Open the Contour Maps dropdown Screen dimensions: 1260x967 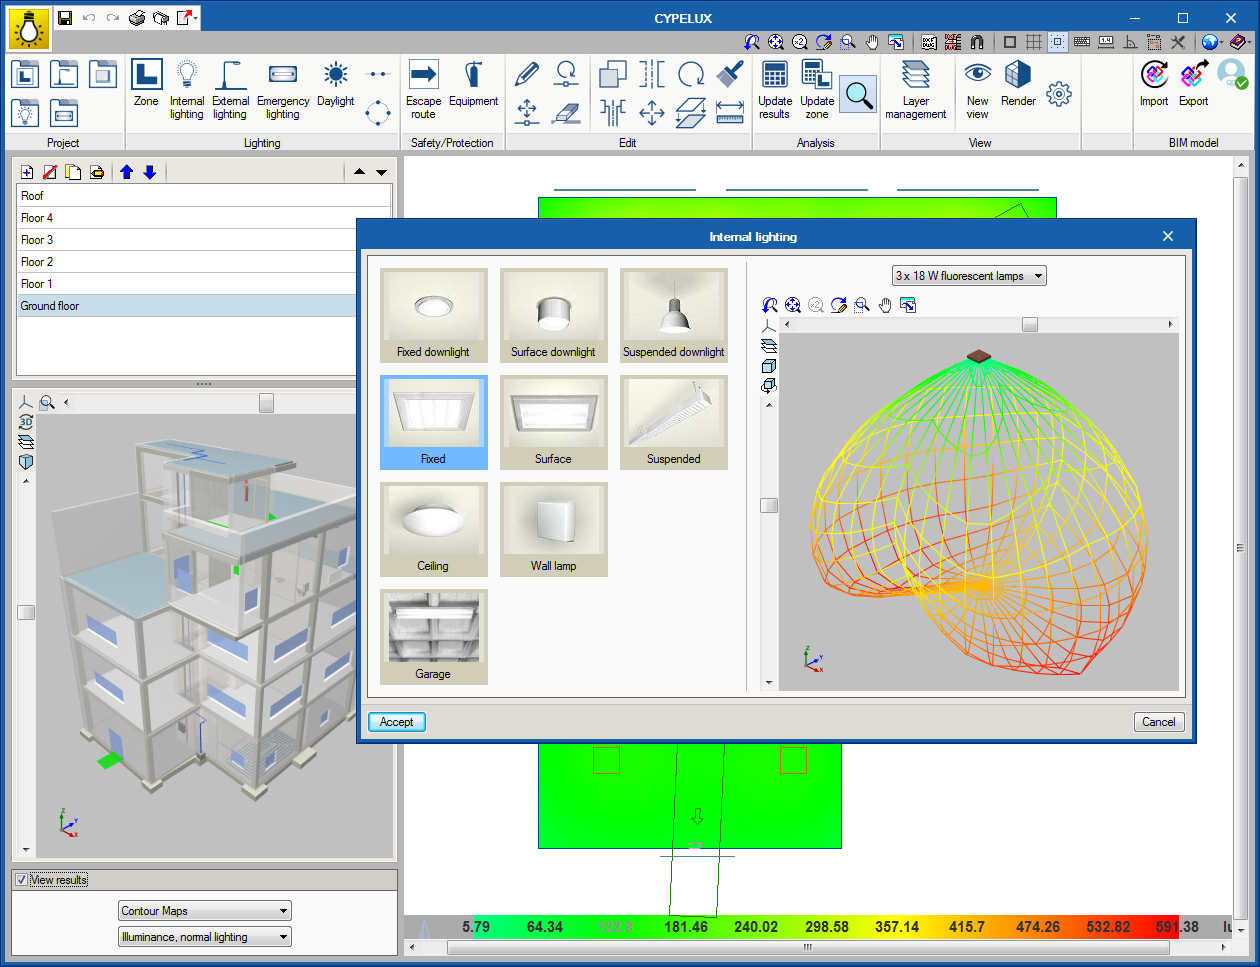[x=205, y=911]
